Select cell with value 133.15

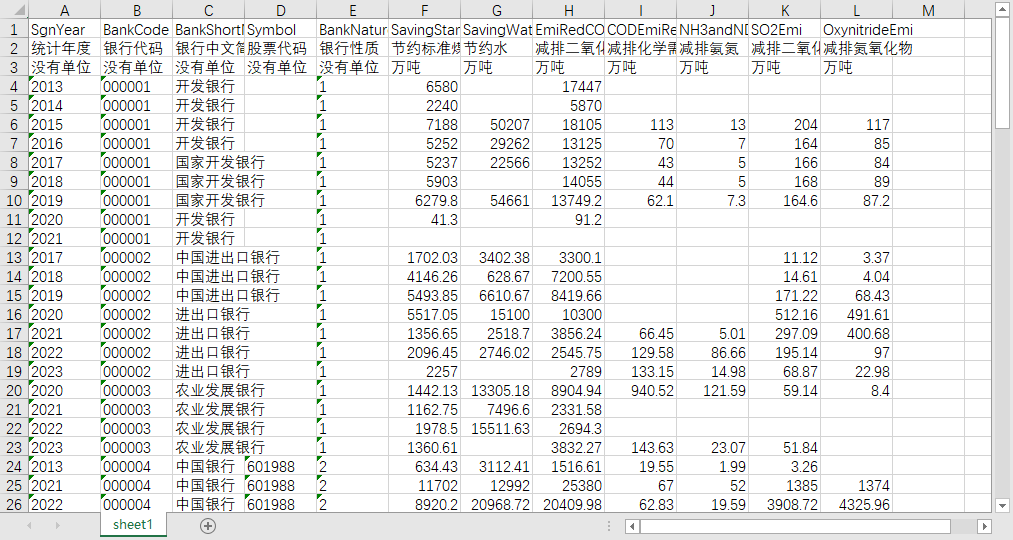pyautogui.click(x=641, y=372)
